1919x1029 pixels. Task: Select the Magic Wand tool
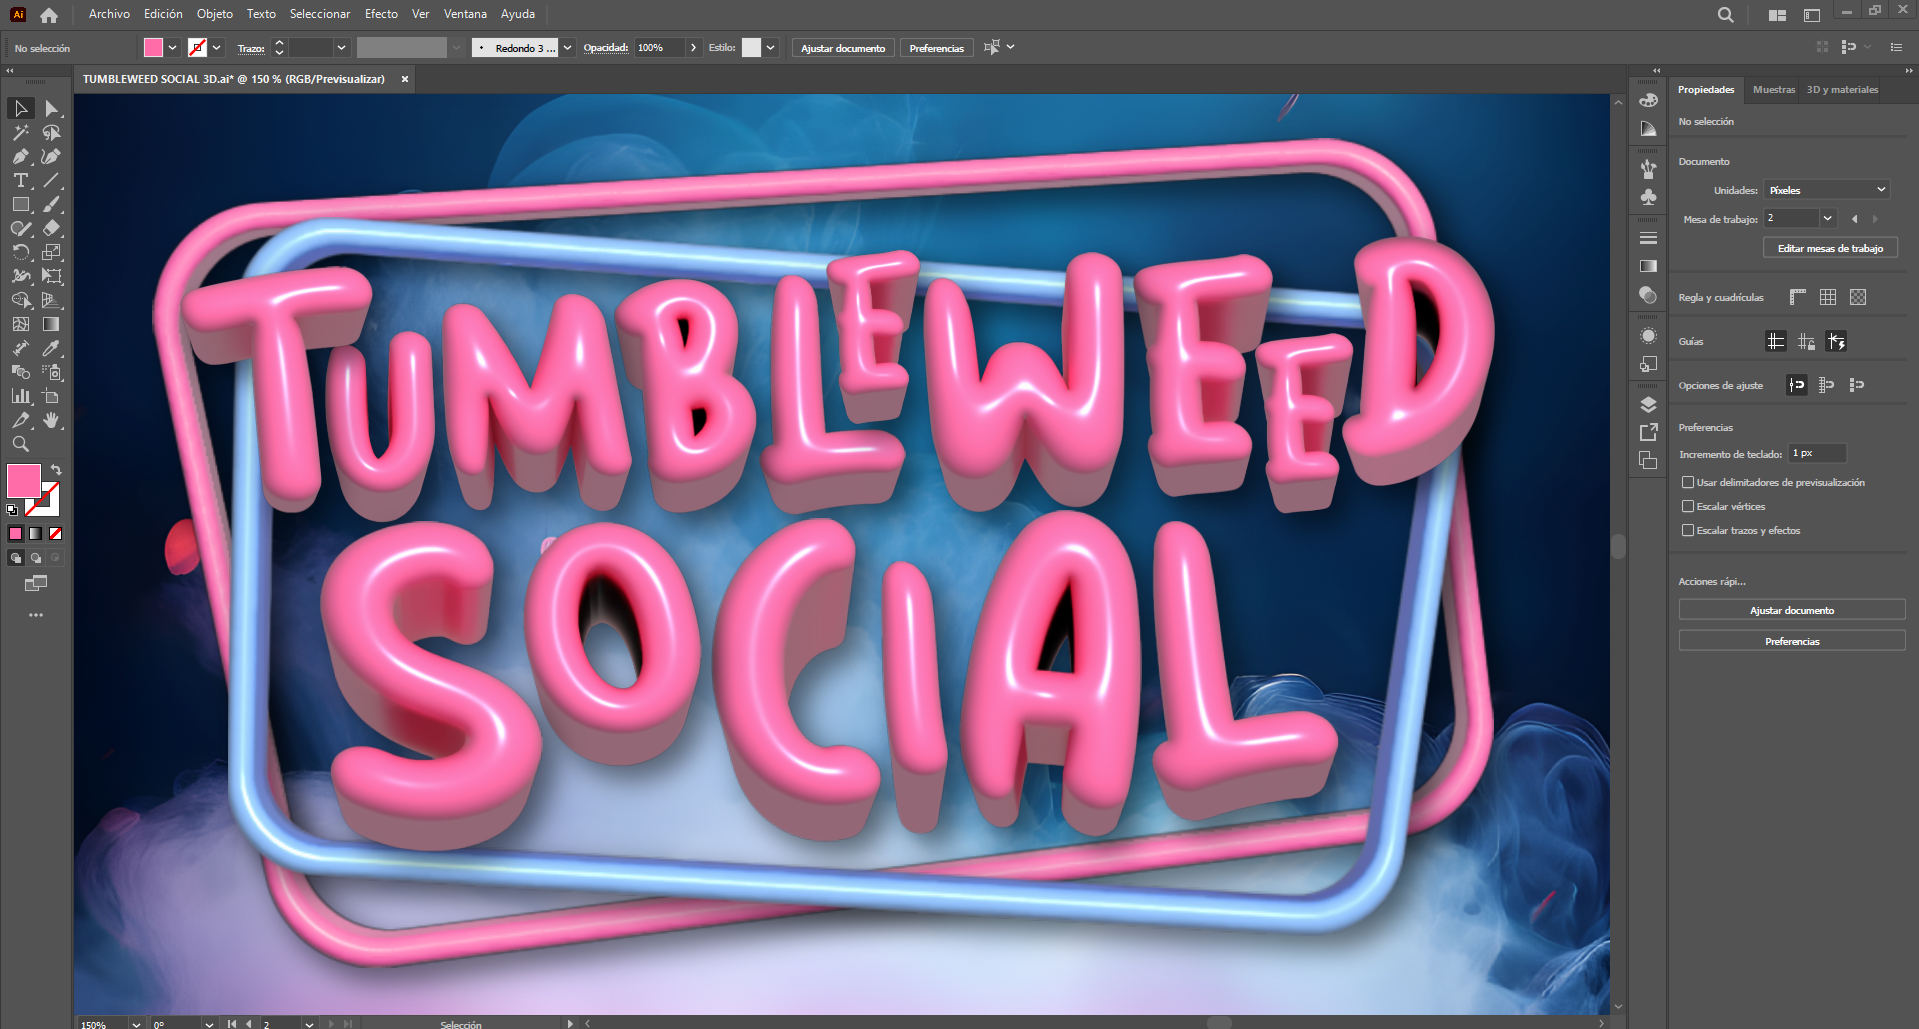(20, 132)
